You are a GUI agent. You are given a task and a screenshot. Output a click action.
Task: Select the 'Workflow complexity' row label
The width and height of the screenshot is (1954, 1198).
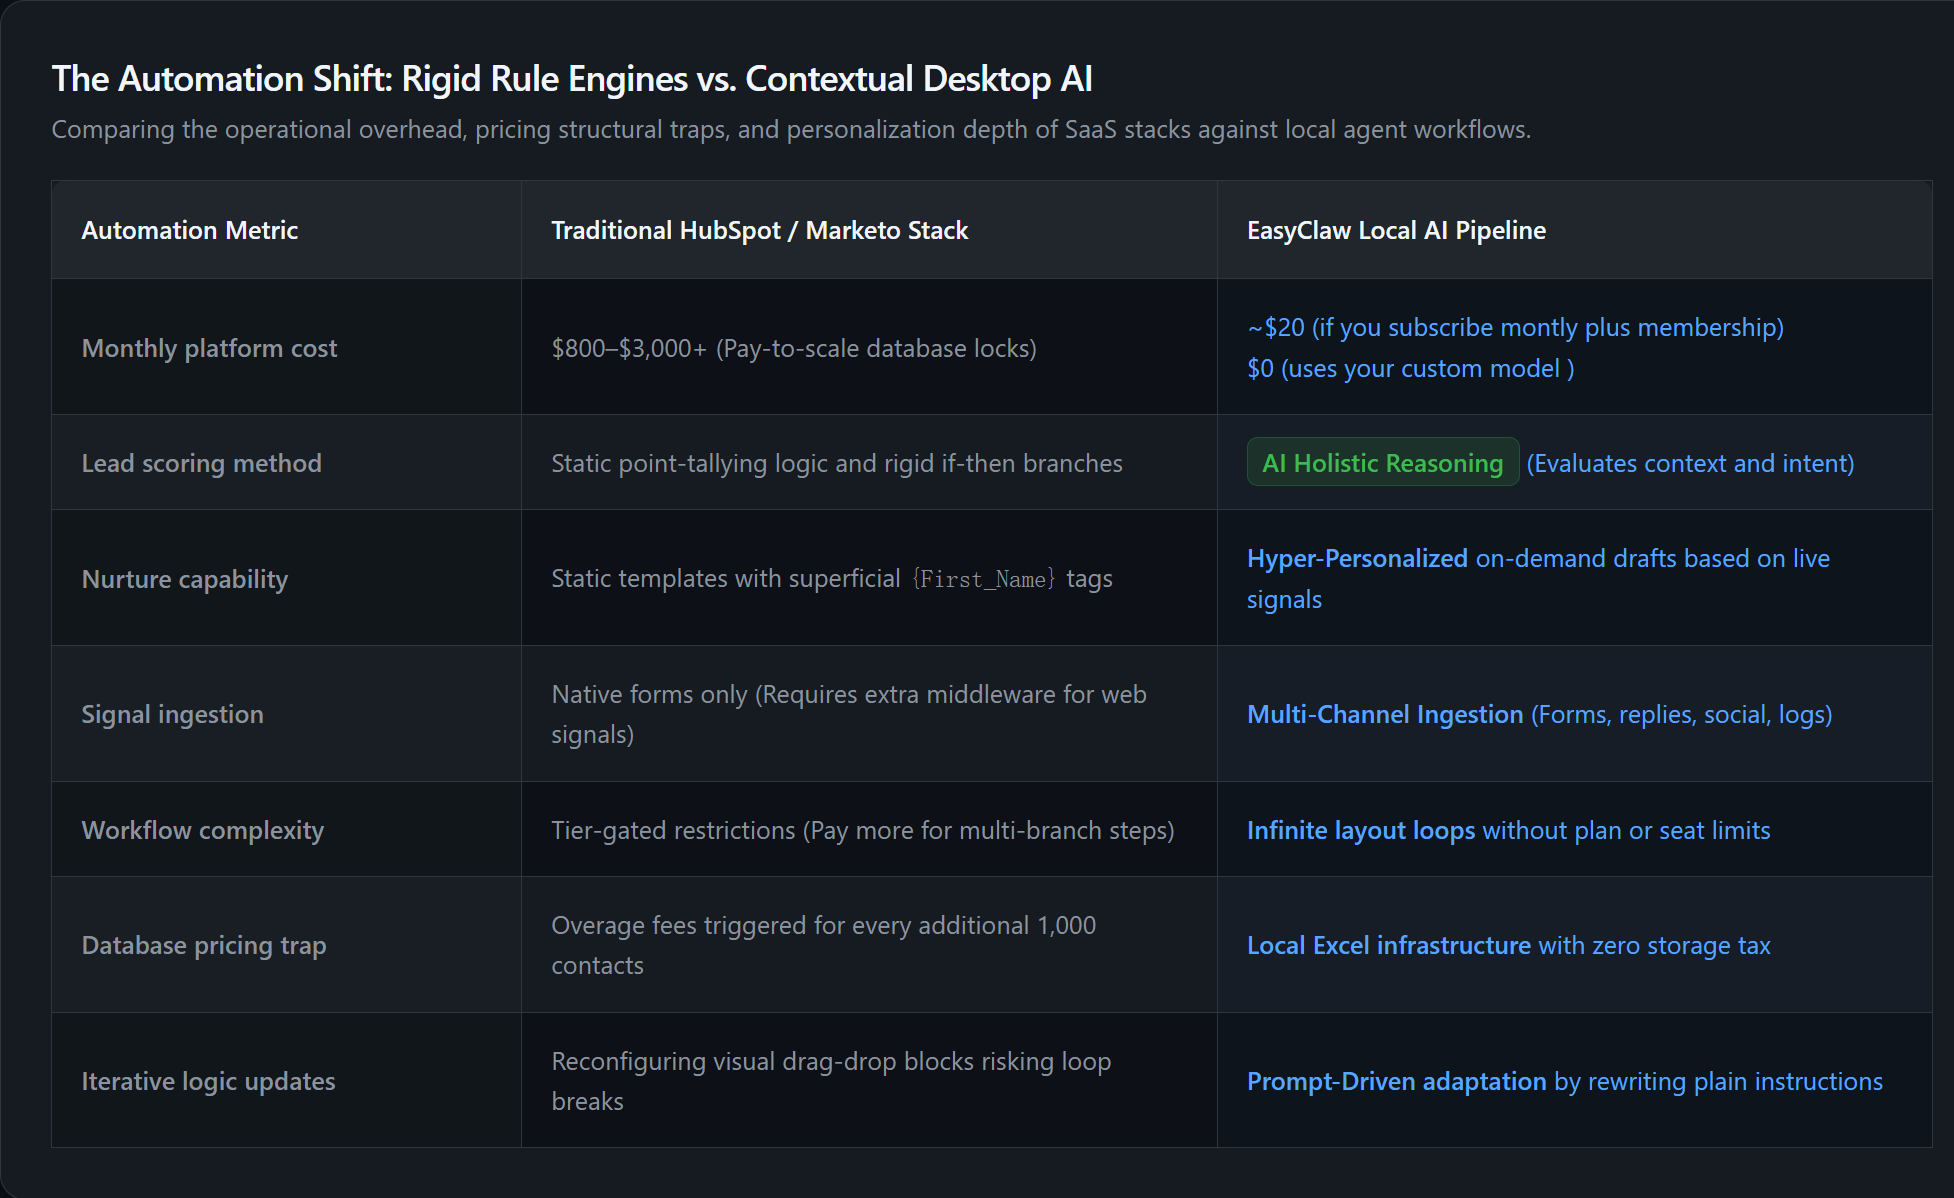(x=203, y=830)
